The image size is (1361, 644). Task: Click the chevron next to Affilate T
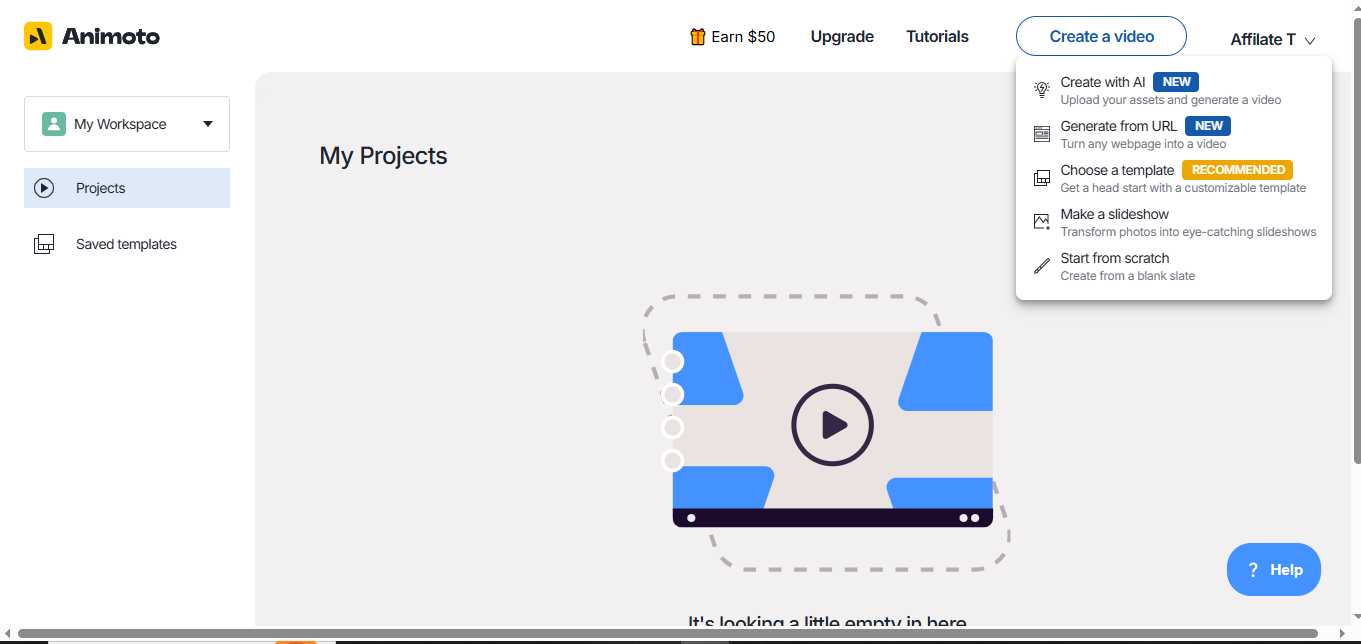click(1310, 41)
